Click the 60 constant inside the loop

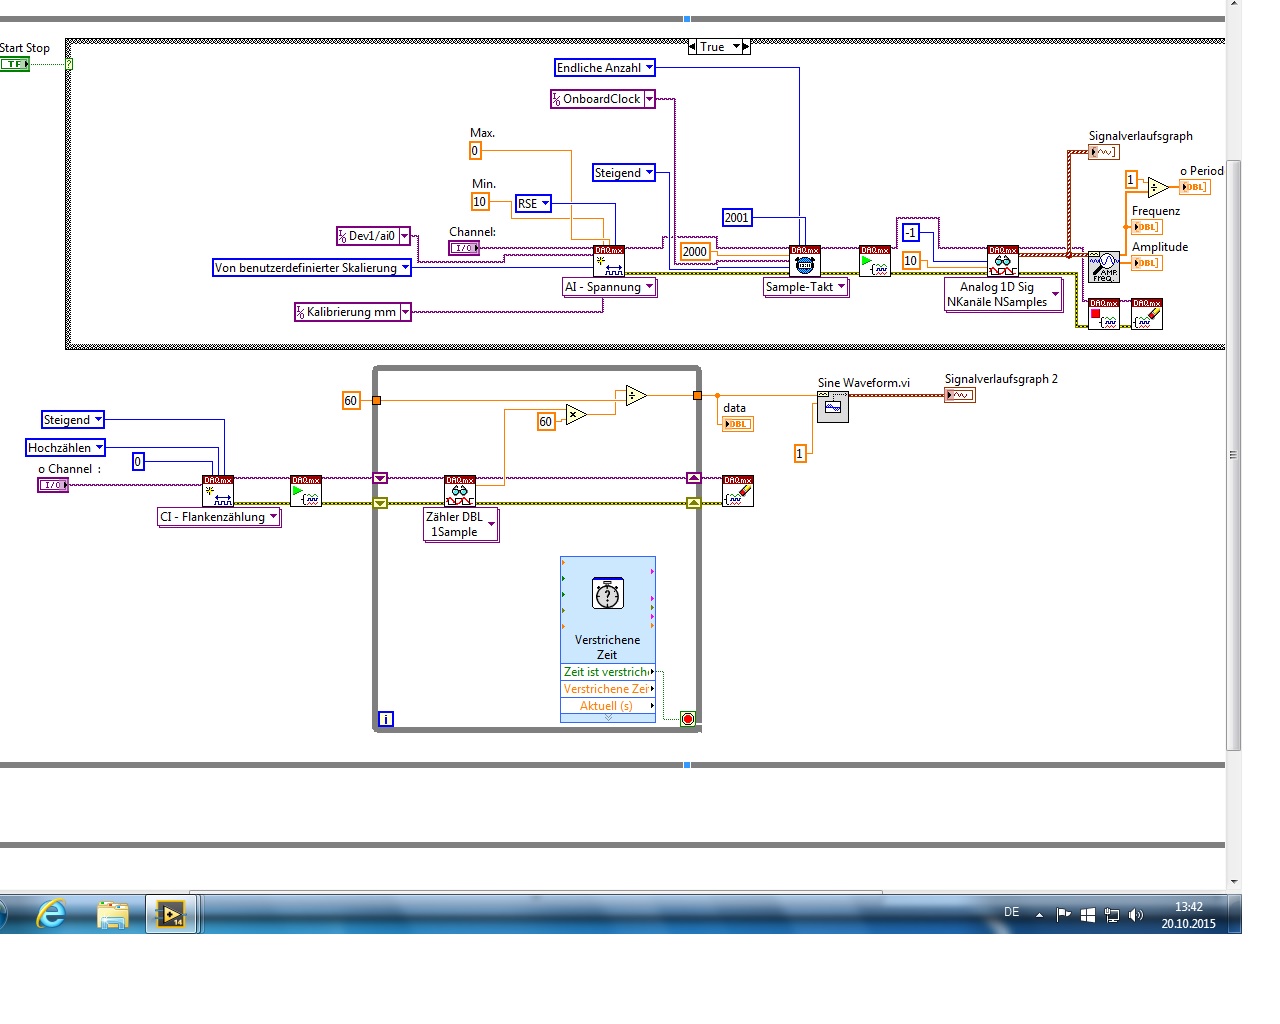[546, 422]
